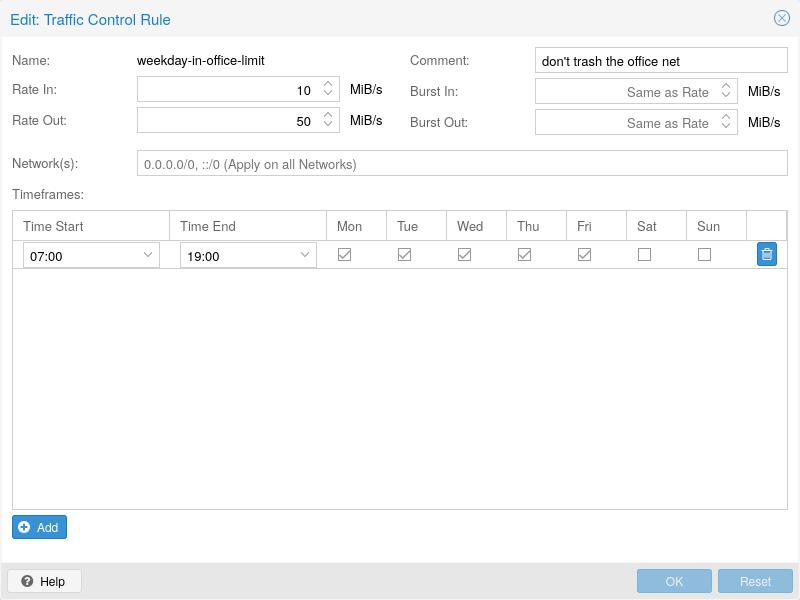Toggle the Mon checkbox
Image resolution: width=800 pixels, height=600 pixels.
pos(345,255)
